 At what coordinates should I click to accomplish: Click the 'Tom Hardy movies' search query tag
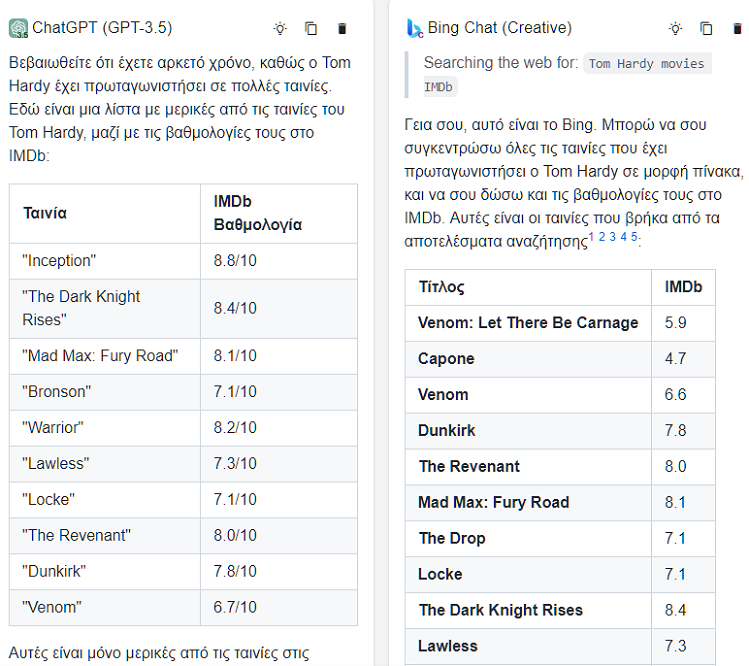(647, 64)
